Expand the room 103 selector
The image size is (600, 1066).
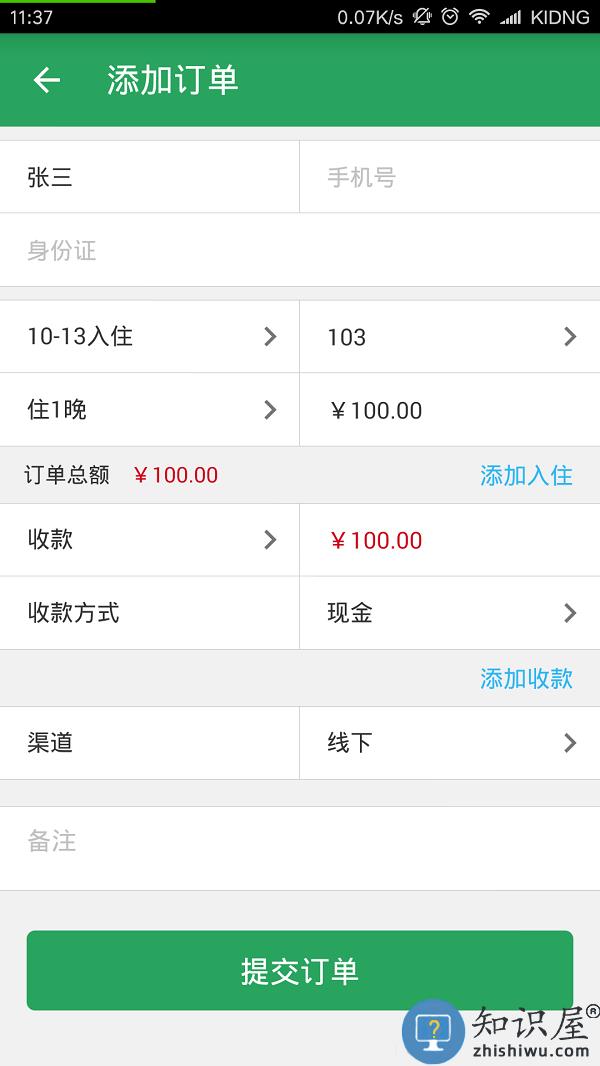tap(450, 337)
